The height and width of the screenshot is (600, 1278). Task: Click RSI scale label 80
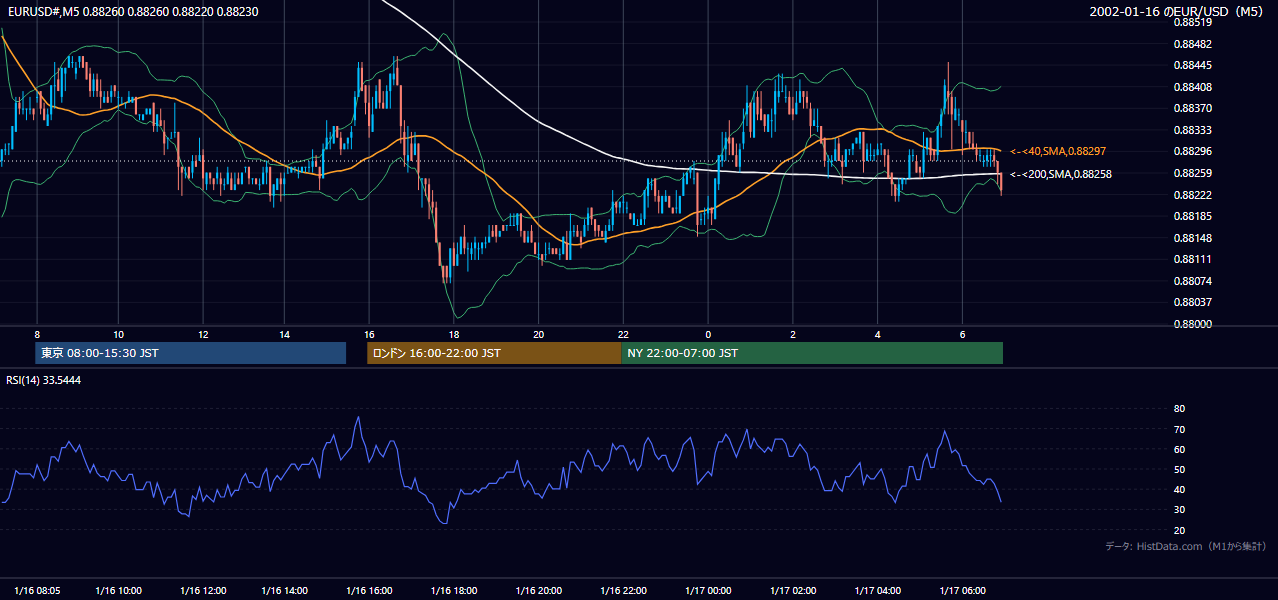tap(1179, 409)
